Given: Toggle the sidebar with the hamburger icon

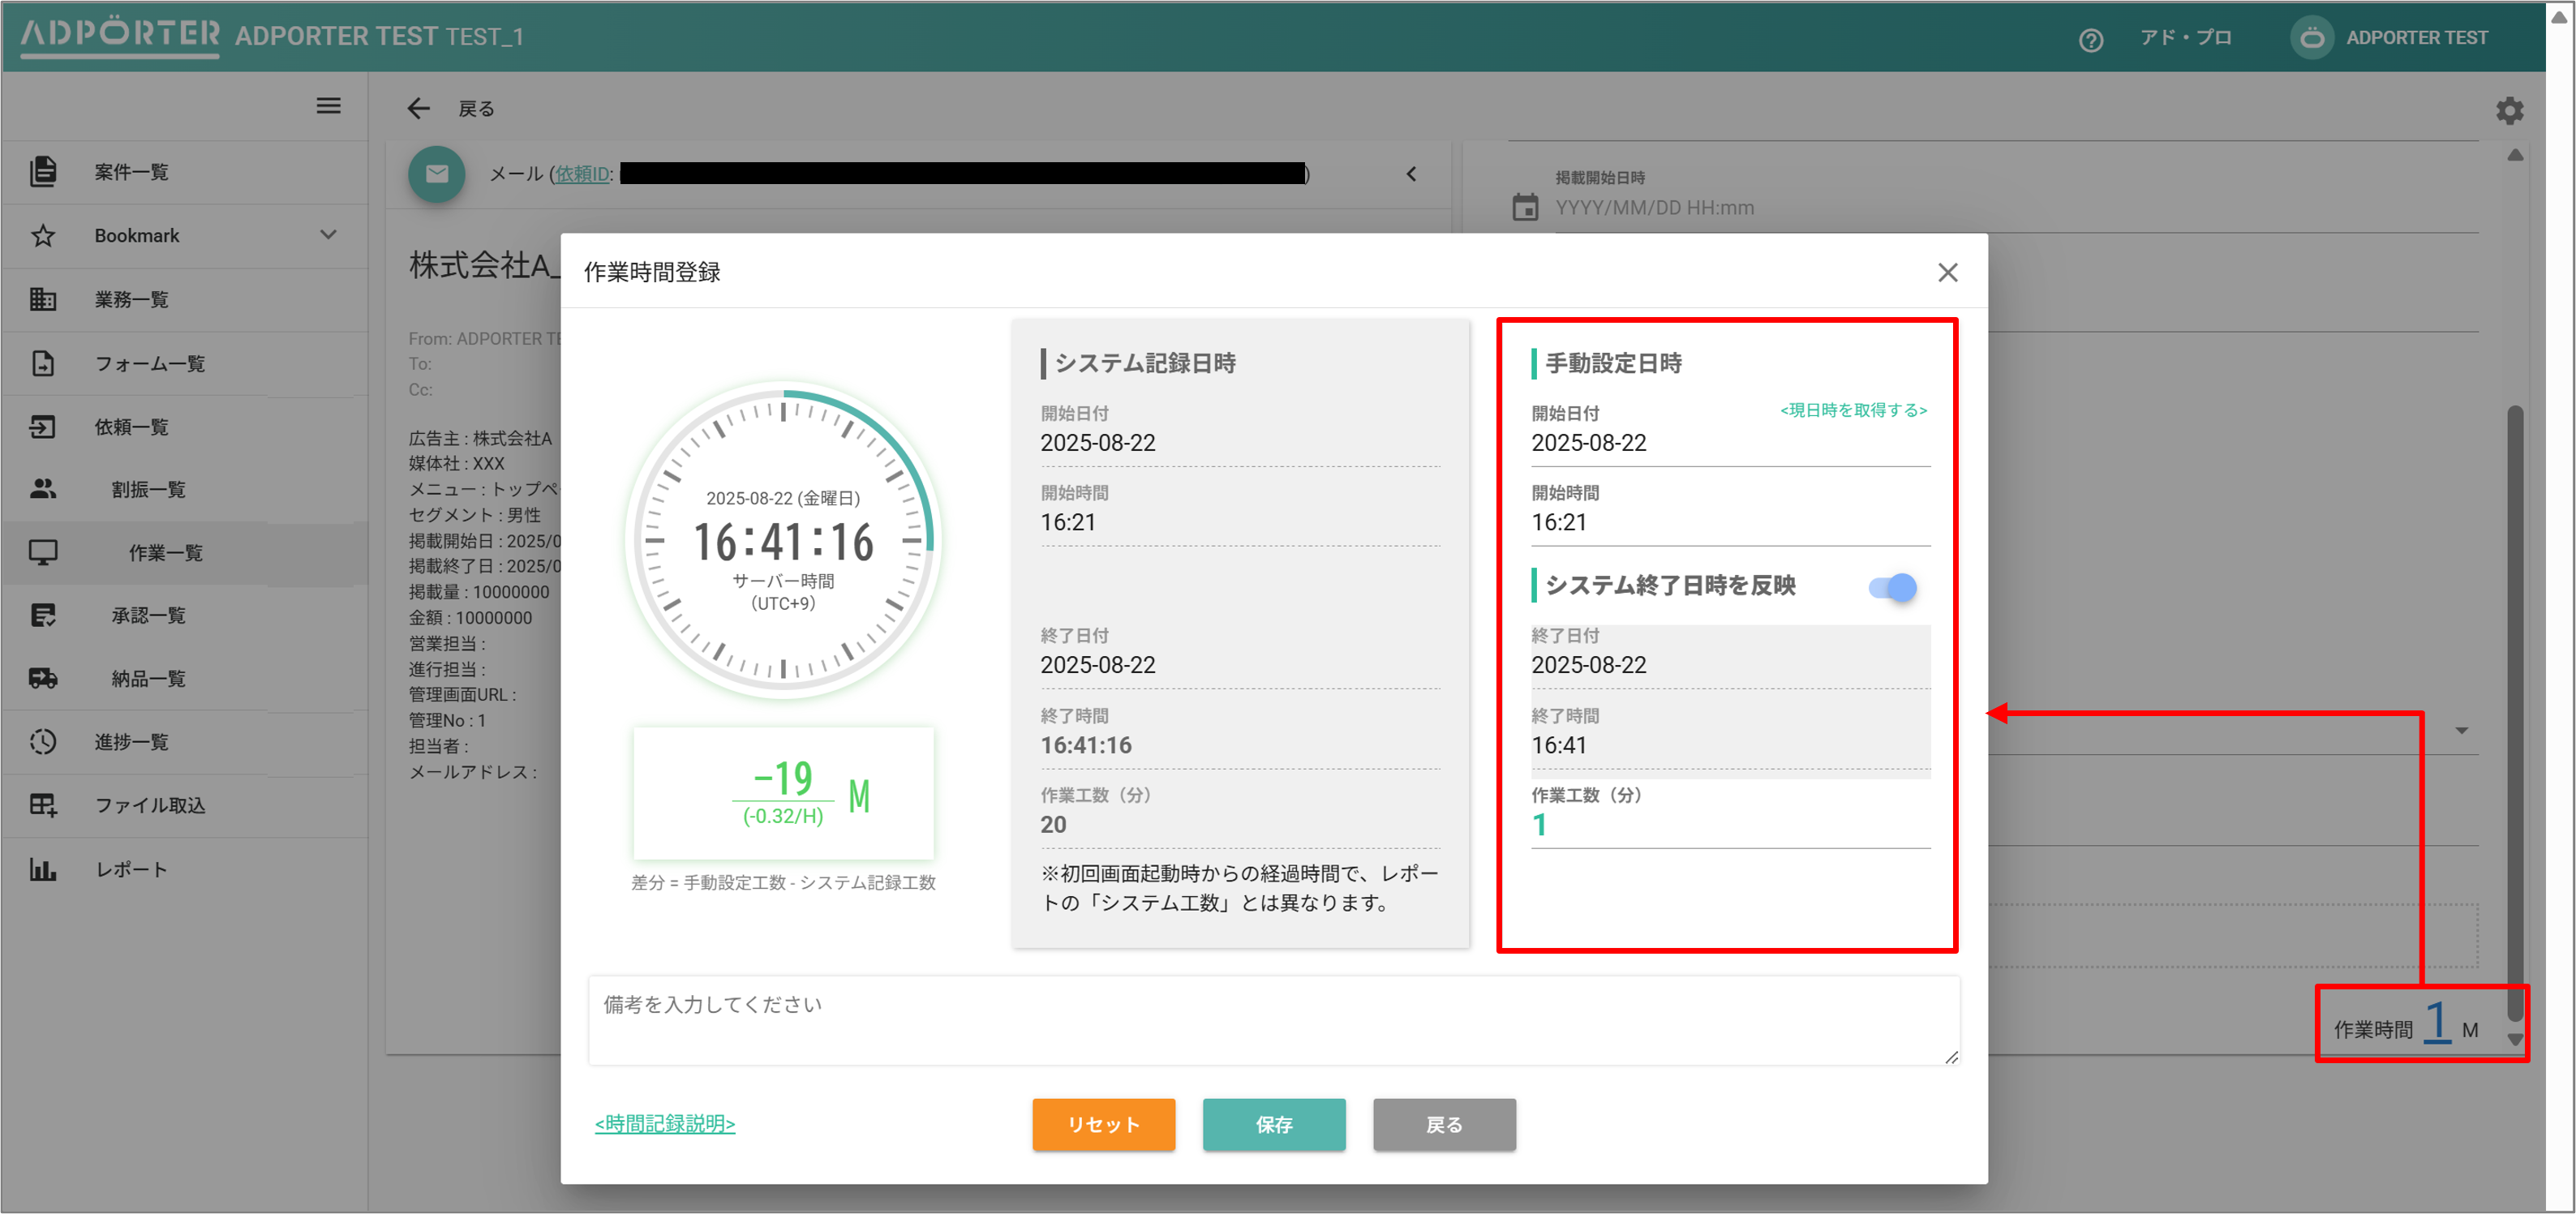Looking at the screenshot, I should (x=328, y=106).
